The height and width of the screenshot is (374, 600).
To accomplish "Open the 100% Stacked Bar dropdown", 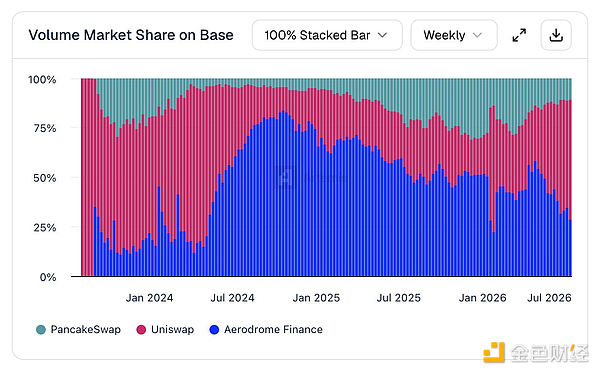I will [x=327, y=35].
